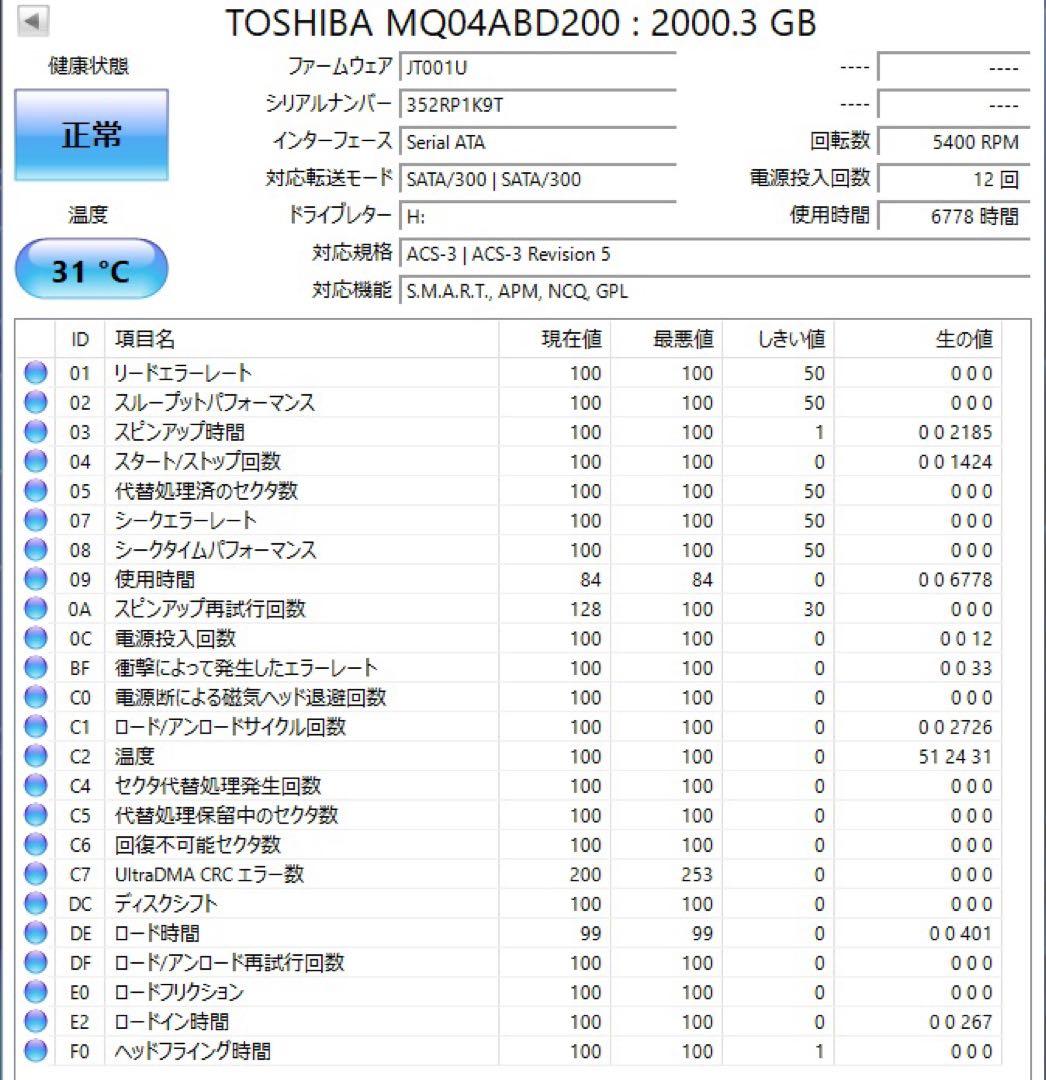Select status orb of row 04 スタート/ストップ回数
Viewport: 1046px width, 1080px height.
click(36, 461)
